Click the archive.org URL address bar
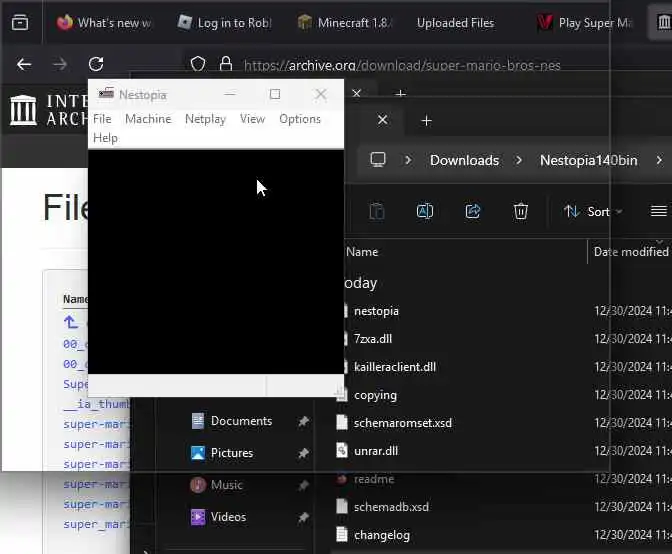Screen dimensions: 672x554 coord(402,66)
